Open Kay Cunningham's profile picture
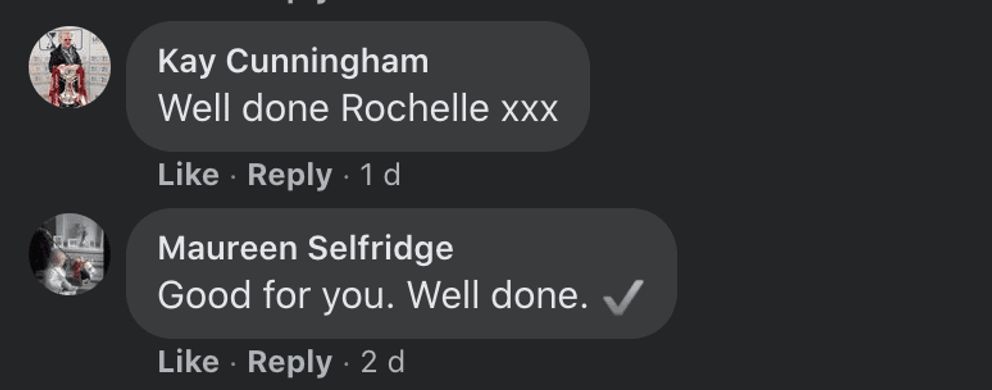 coord(70,66)
